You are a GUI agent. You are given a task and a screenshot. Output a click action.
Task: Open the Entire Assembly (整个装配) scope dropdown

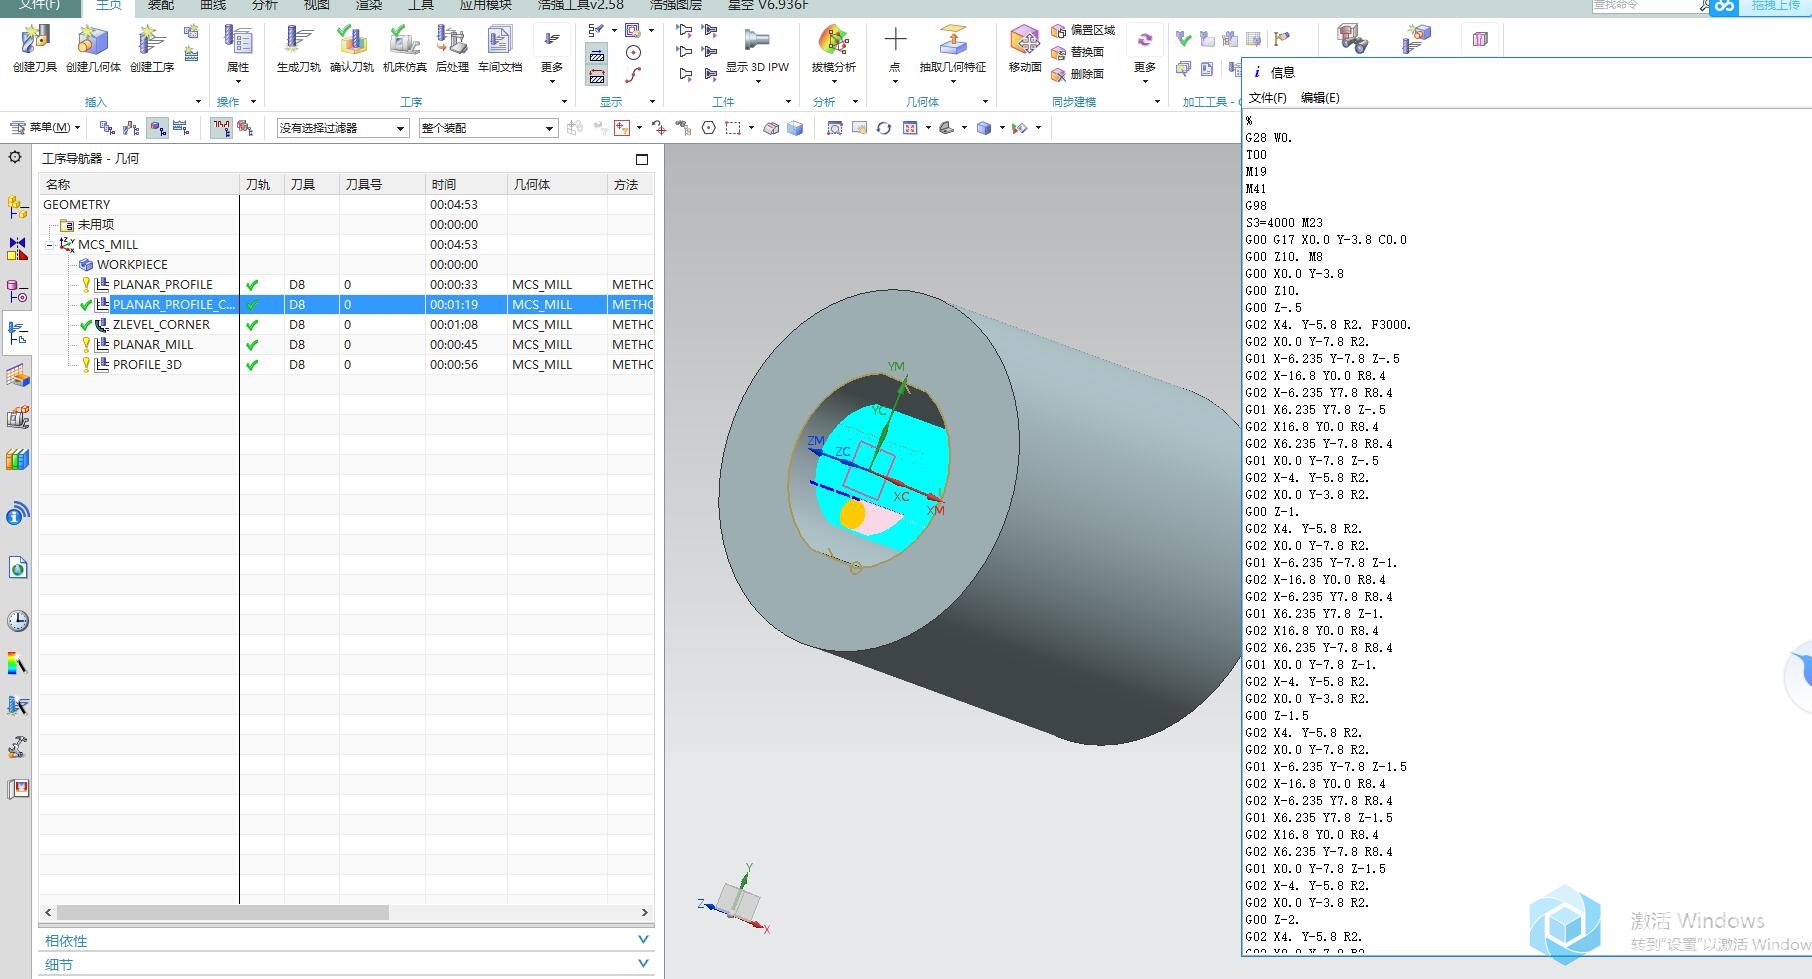(487, 128)
